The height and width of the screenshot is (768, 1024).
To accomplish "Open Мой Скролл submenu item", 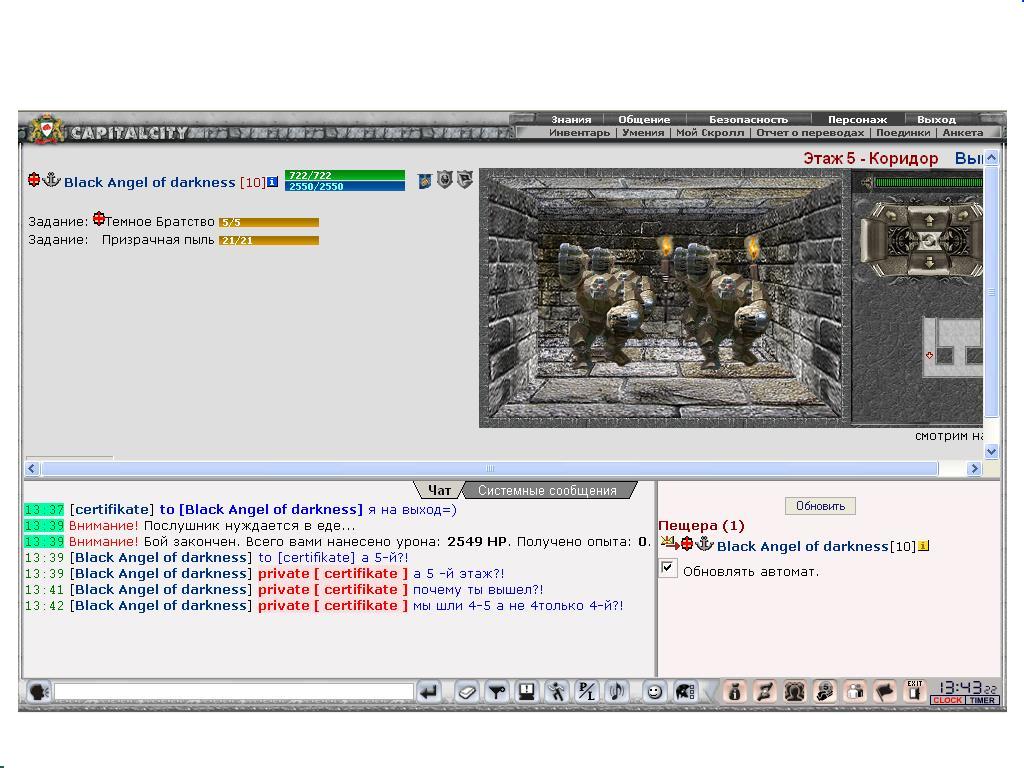I will click(x=710, y=133).
